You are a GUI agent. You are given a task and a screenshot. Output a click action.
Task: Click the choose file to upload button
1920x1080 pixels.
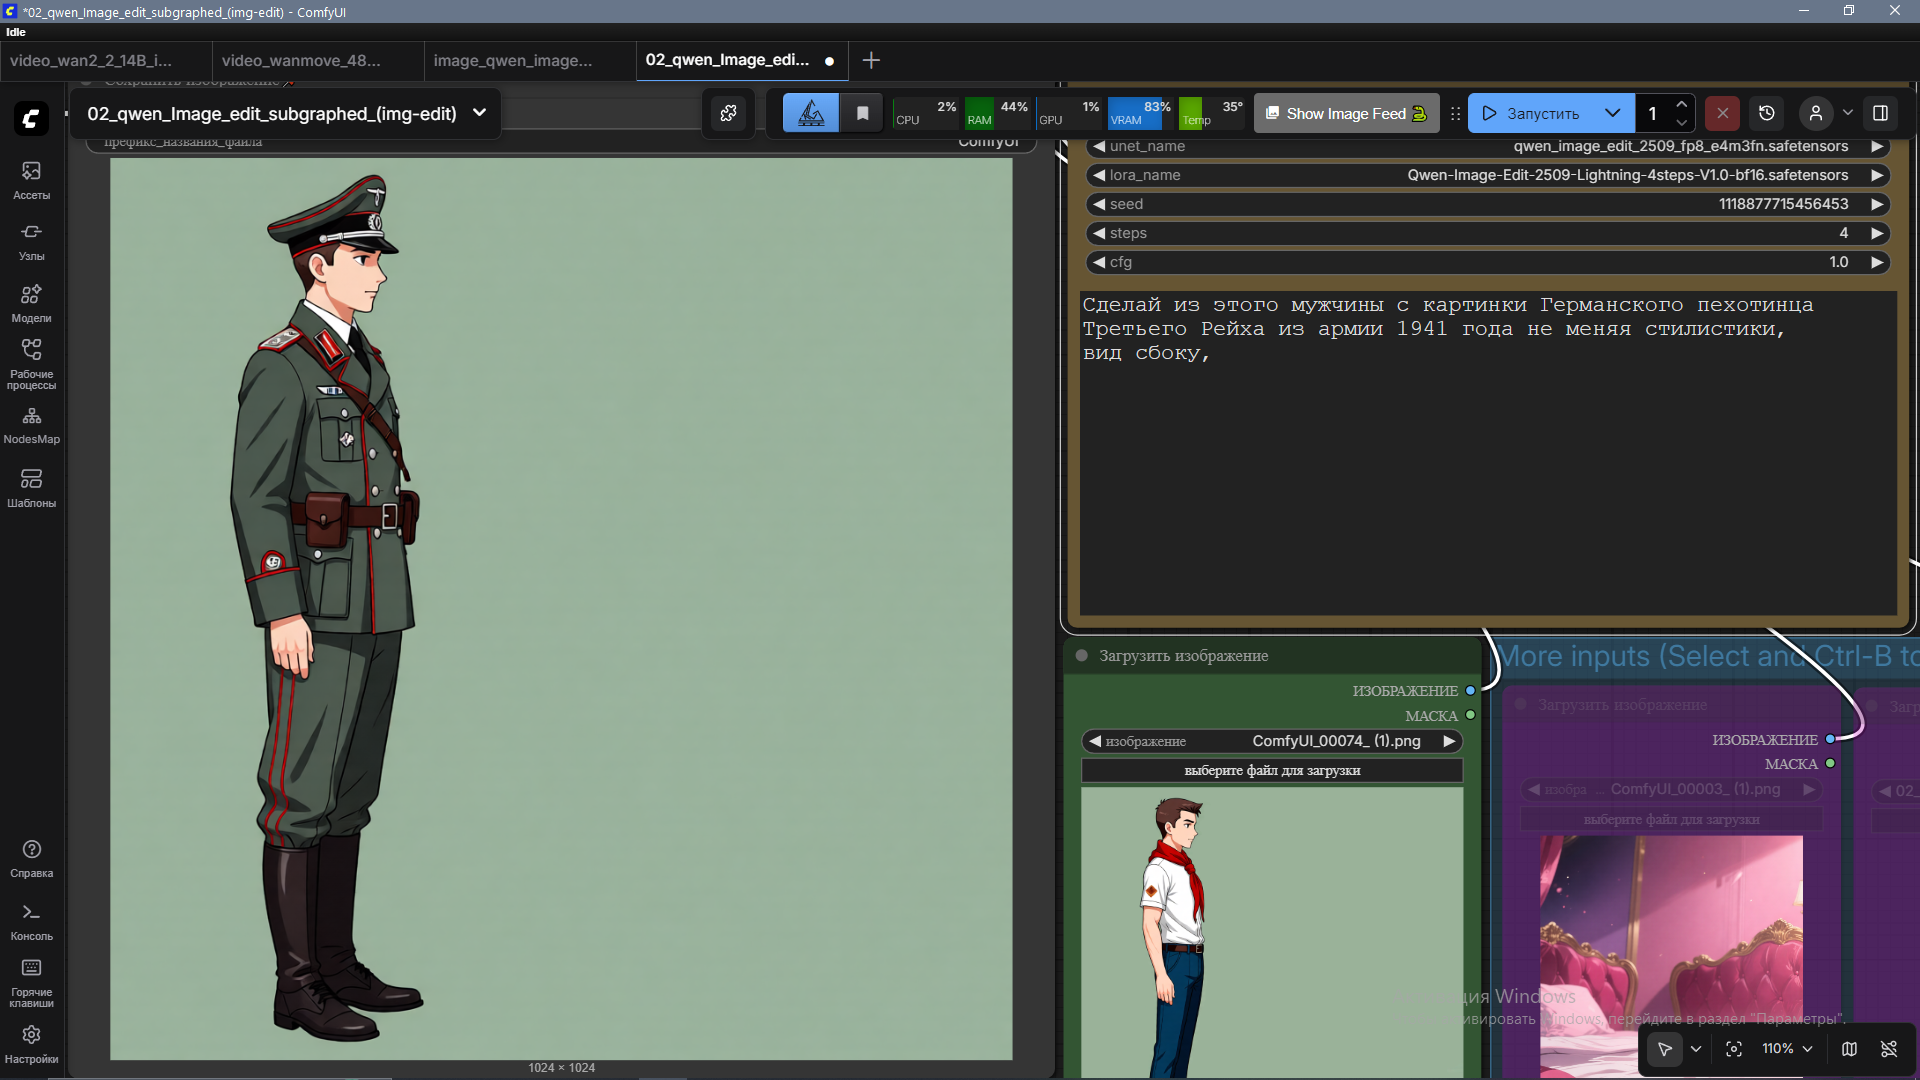click(x=1271, y=770)
